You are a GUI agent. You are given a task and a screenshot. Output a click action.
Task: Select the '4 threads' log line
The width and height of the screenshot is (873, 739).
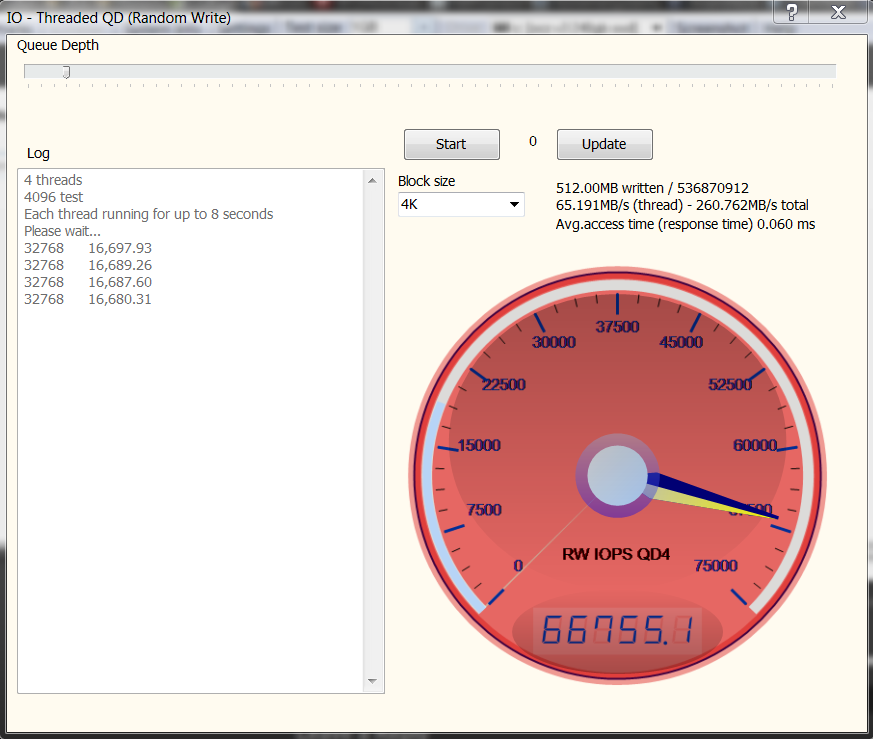[x=53, y=180]
